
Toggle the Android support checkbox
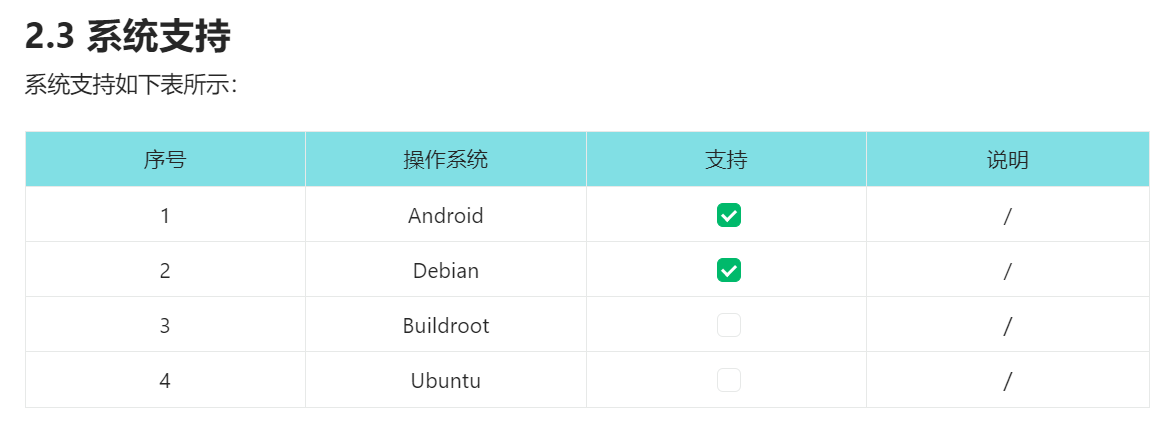point(728,215)
